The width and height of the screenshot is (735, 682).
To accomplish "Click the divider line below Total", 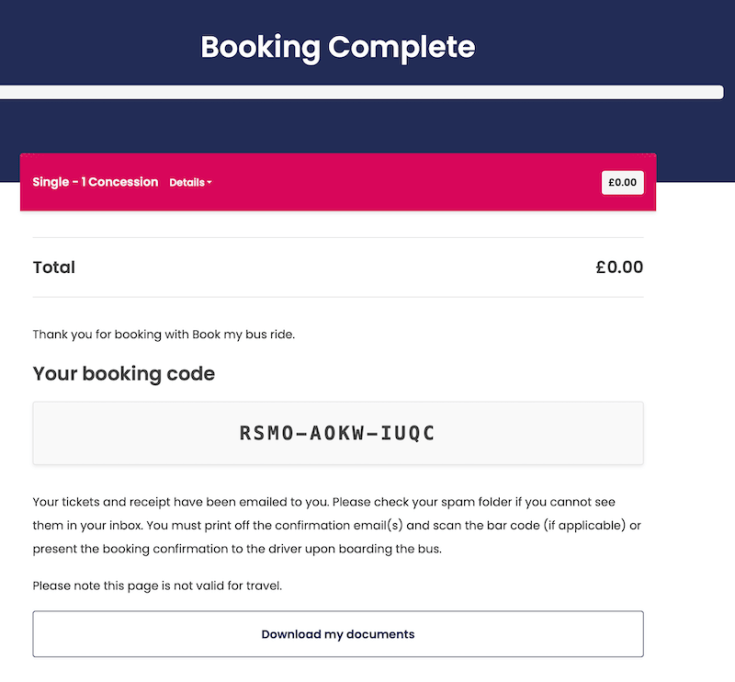I will [x=338, y=297].
